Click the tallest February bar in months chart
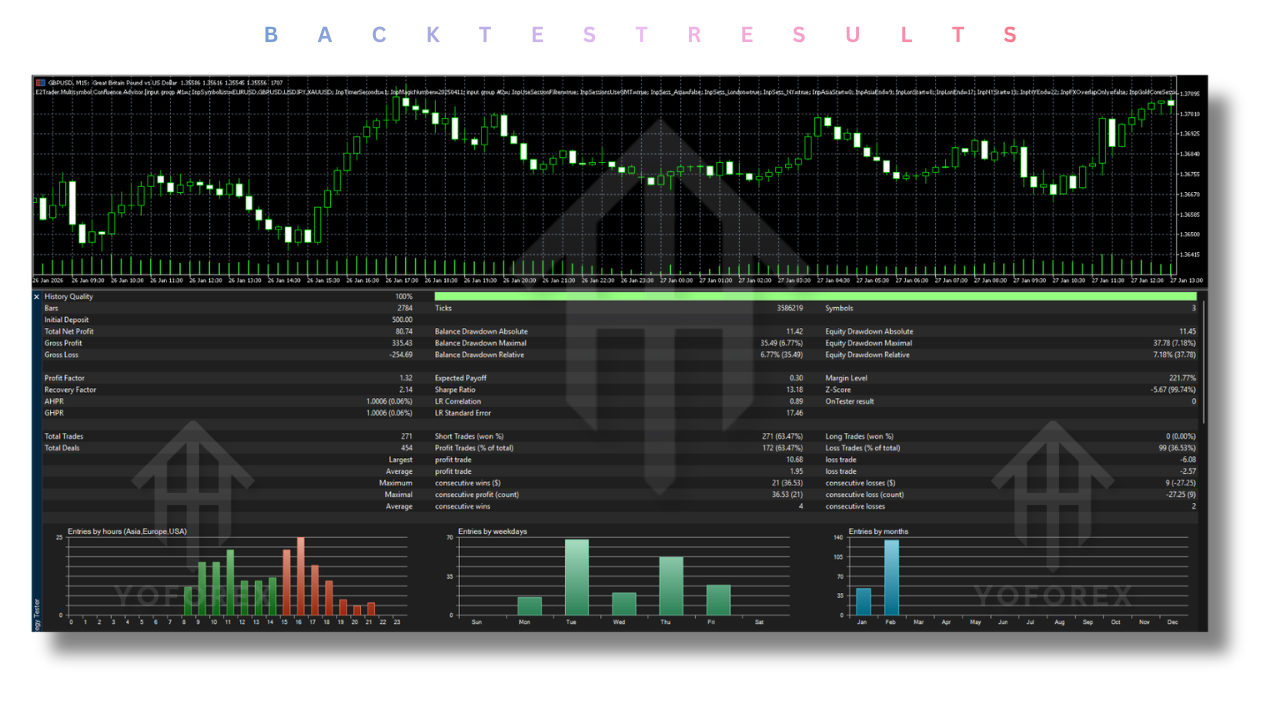 (890, 575)
